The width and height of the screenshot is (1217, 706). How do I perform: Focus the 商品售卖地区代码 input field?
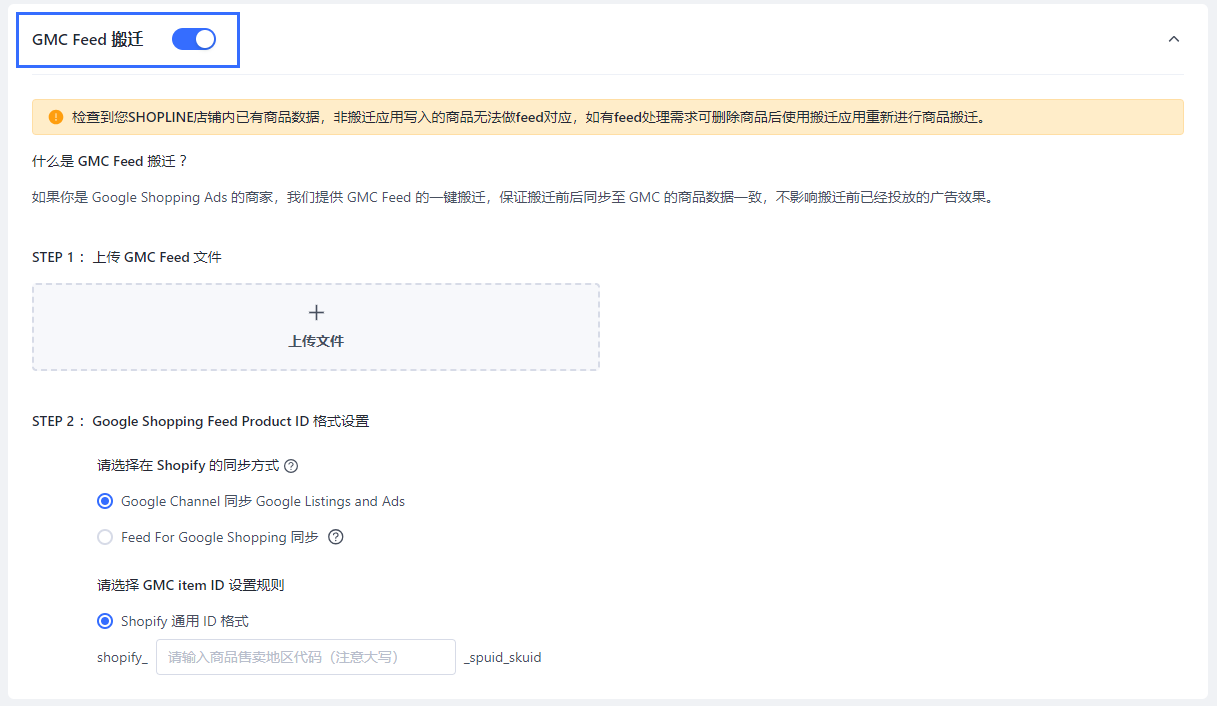306,657
